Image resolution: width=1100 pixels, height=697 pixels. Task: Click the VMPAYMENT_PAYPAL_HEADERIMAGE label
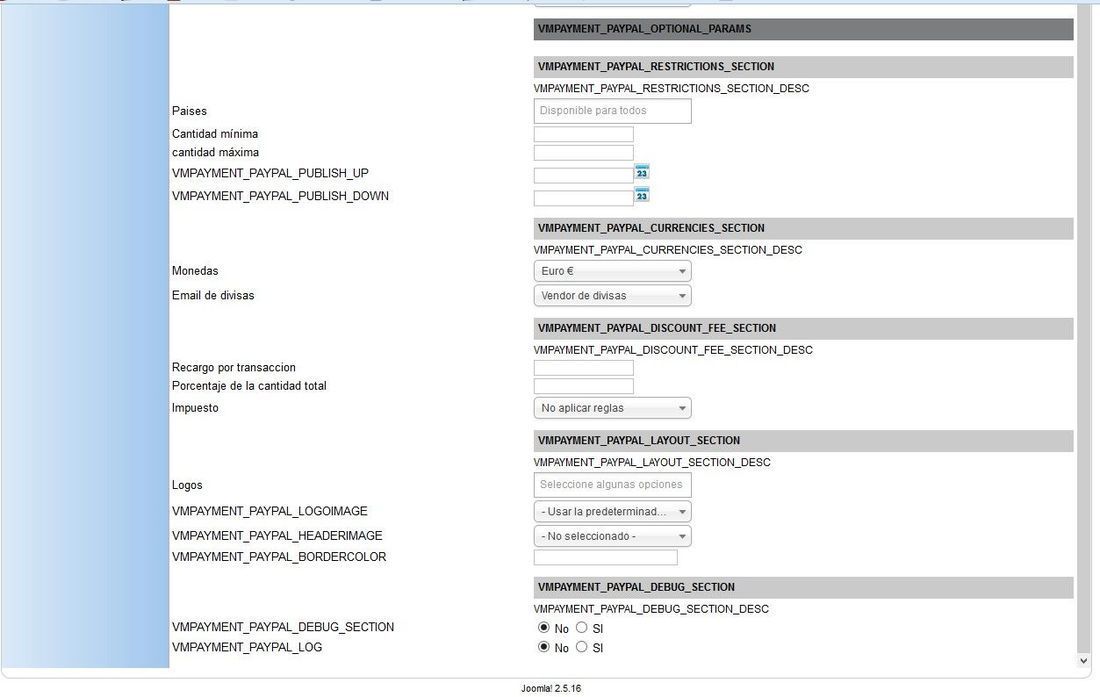click(277, 536)
